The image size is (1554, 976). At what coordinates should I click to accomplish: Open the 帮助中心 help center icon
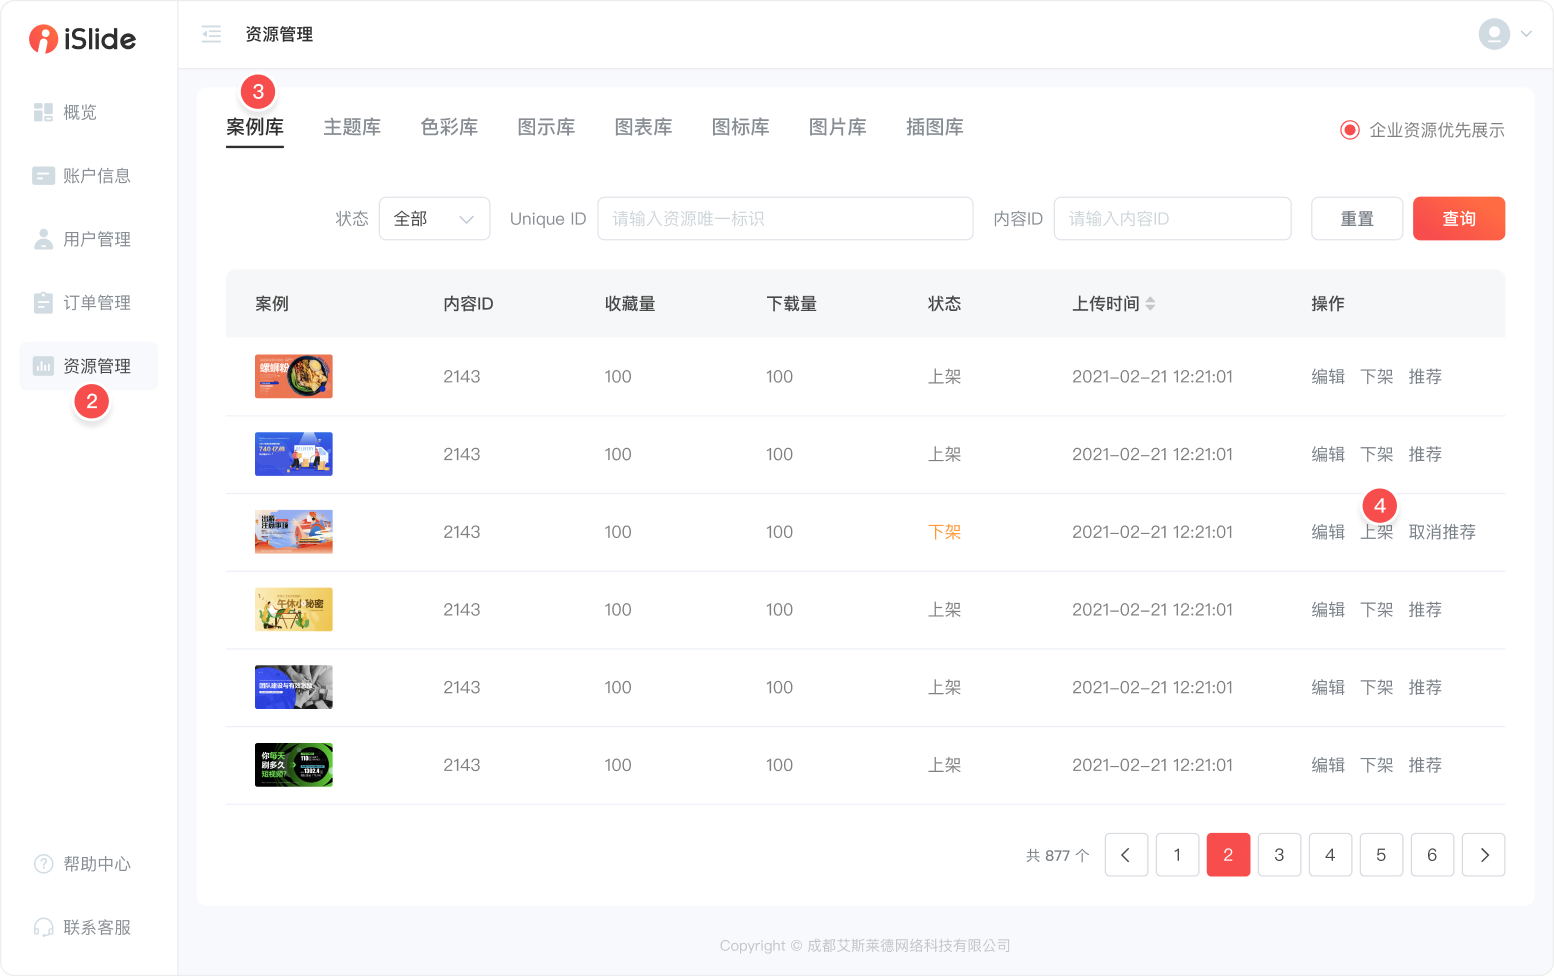click(x=43, y=864)
